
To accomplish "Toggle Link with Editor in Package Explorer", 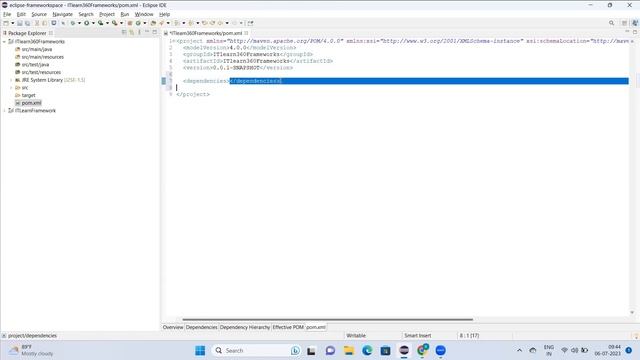I will (131, 32).
